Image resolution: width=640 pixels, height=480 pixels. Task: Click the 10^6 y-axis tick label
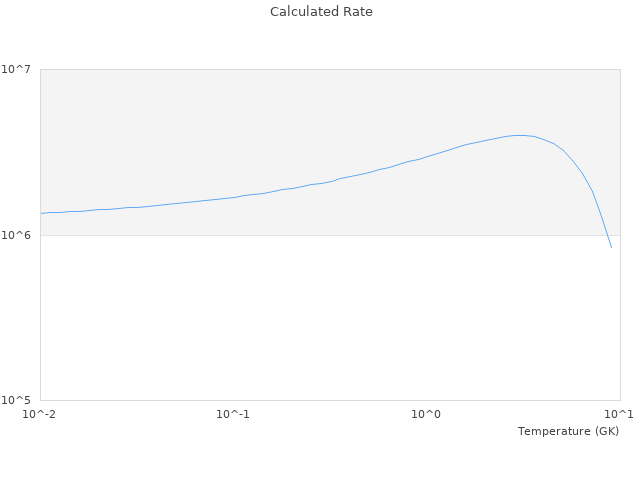pyautogui.click(x=19, y=235)
